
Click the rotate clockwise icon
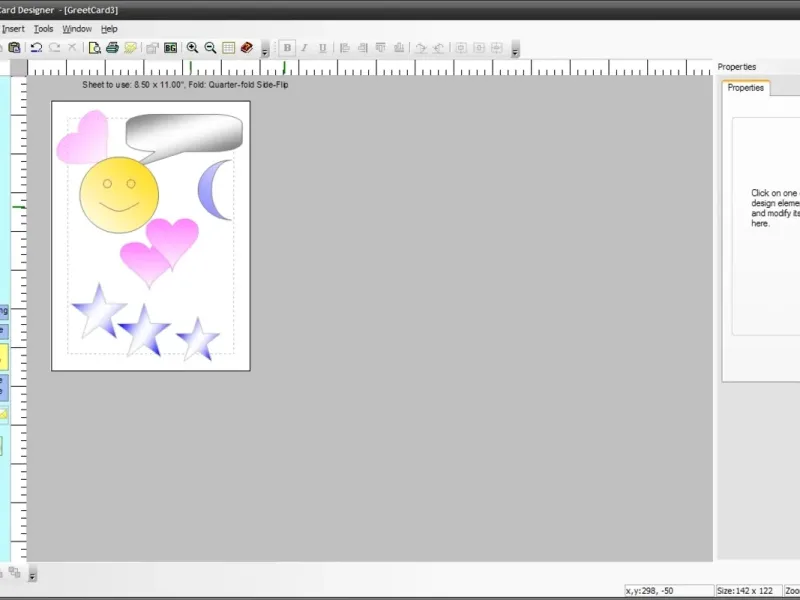pos(421,48)
